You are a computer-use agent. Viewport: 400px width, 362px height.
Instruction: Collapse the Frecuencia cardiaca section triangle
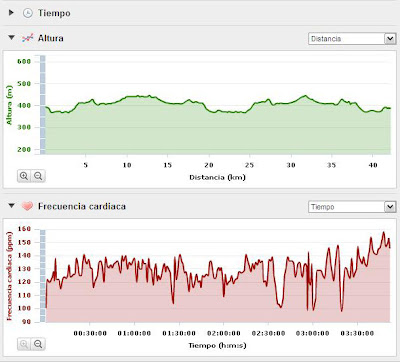pos(11,206)
